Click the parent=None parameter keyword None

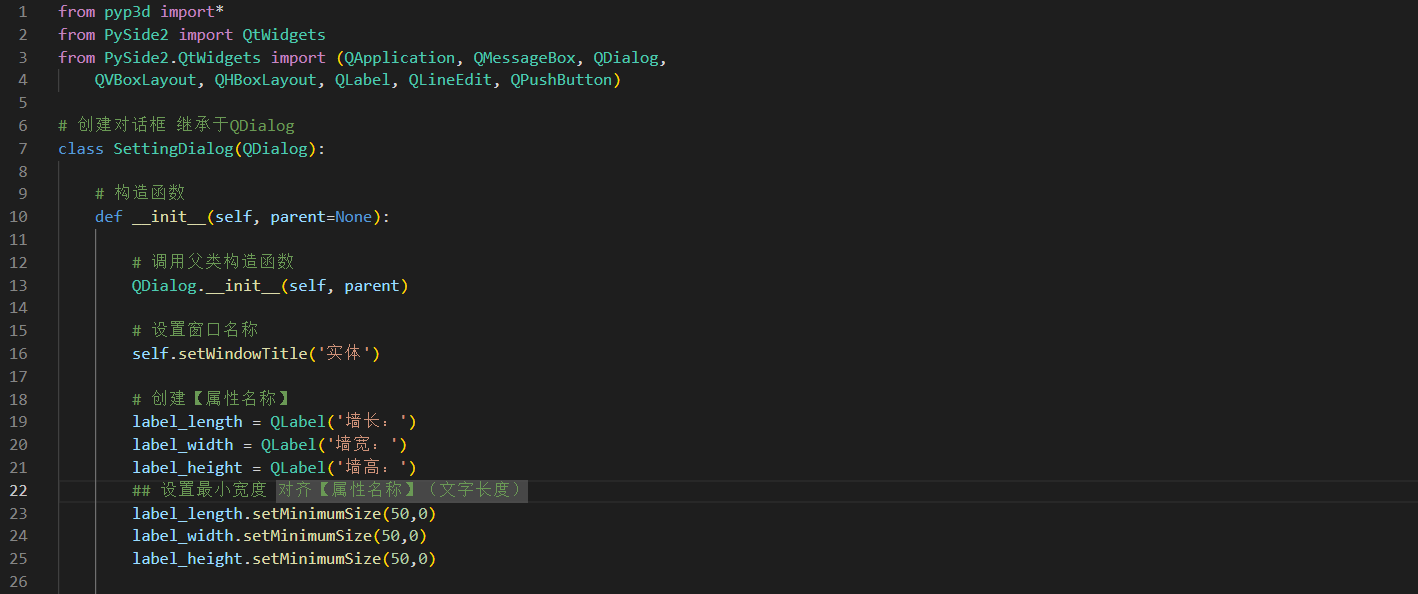point(354,216)
